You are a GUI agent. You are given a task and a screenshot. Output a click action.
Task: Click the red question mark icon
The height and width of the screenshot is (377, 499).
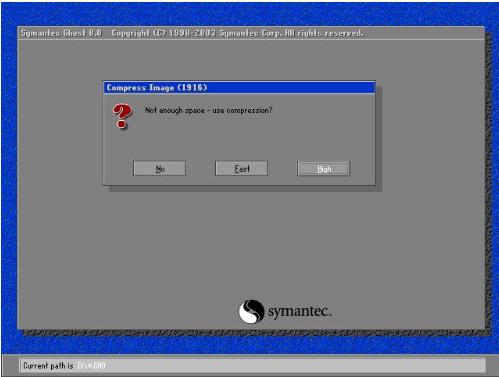(x=122, y=116)
